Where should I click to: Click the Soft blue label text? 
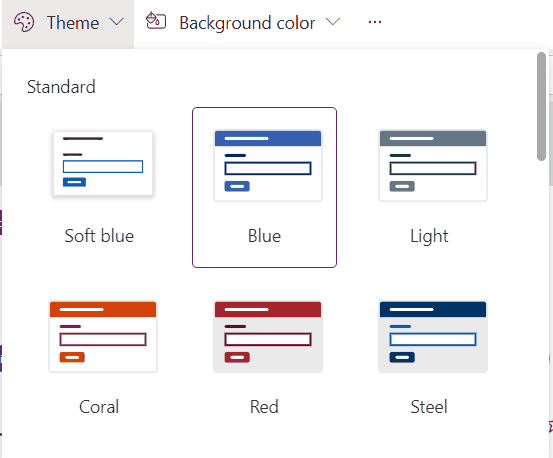coord(99,236)
